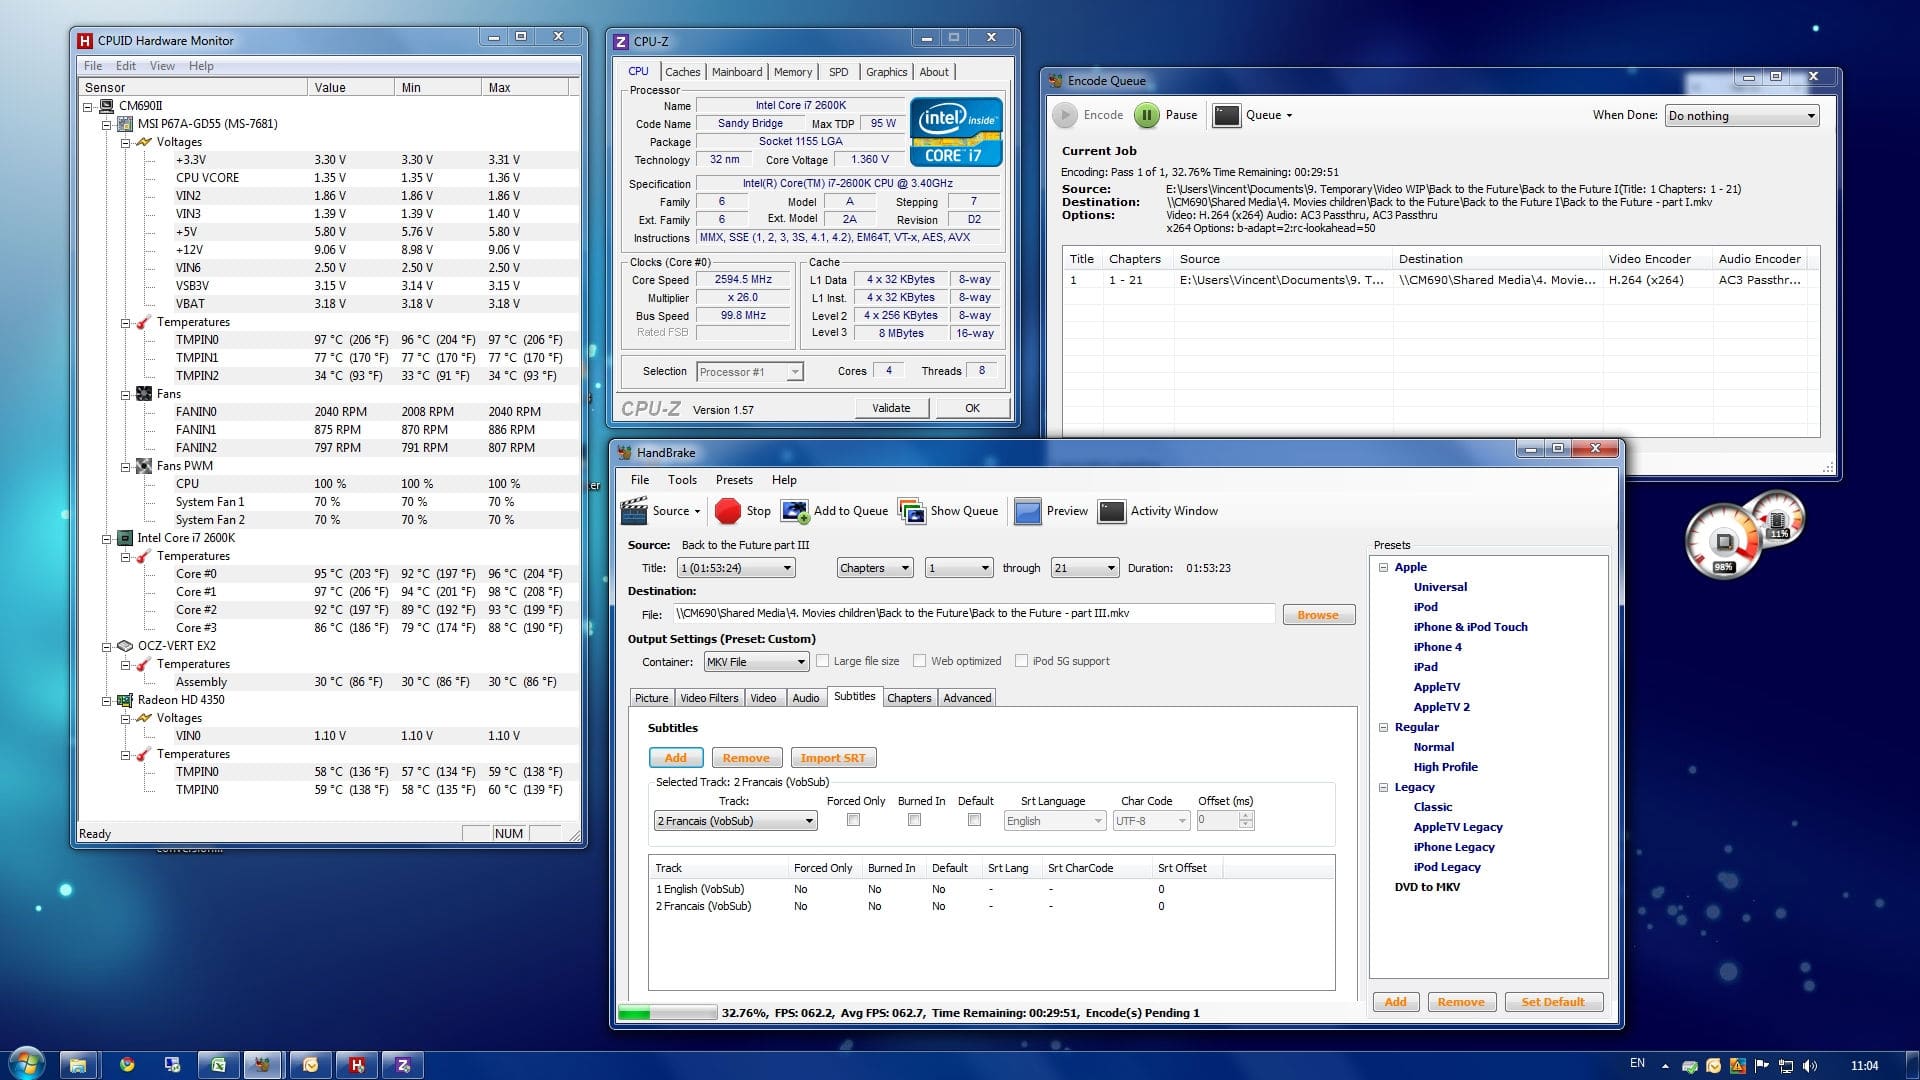1920x1080 pixels.
Task: Click Set Default button under presets
Action: coord(1553,1002)
